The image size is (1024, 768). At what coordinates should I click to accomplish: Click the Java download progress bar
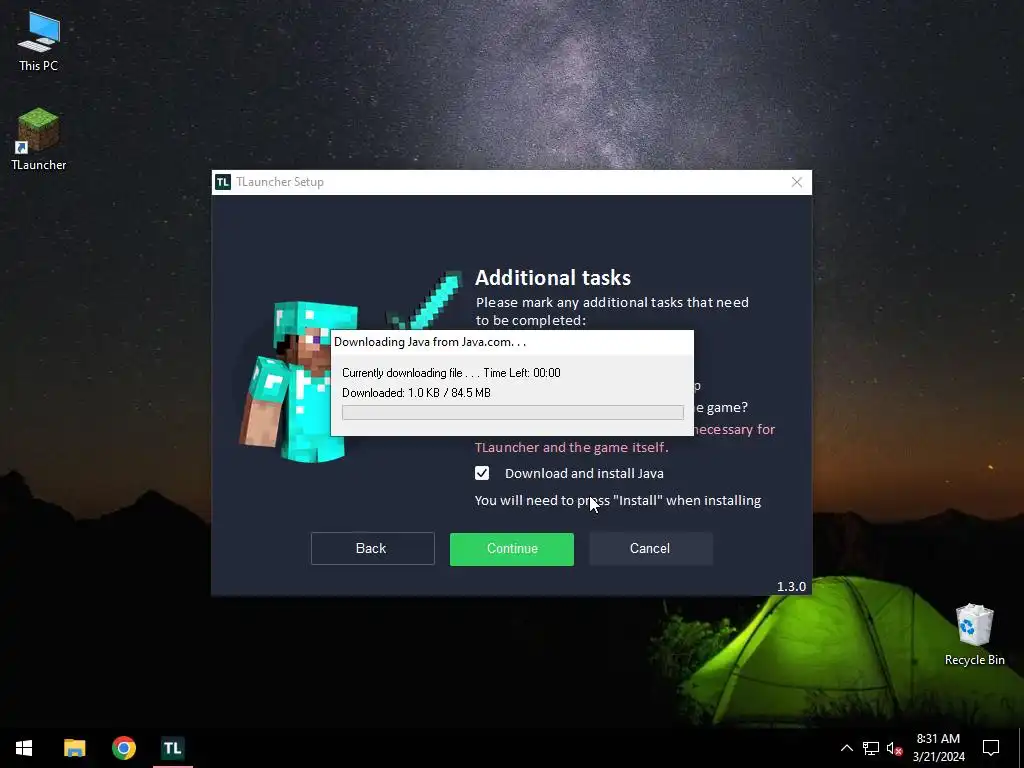click(x=513, y=413)
